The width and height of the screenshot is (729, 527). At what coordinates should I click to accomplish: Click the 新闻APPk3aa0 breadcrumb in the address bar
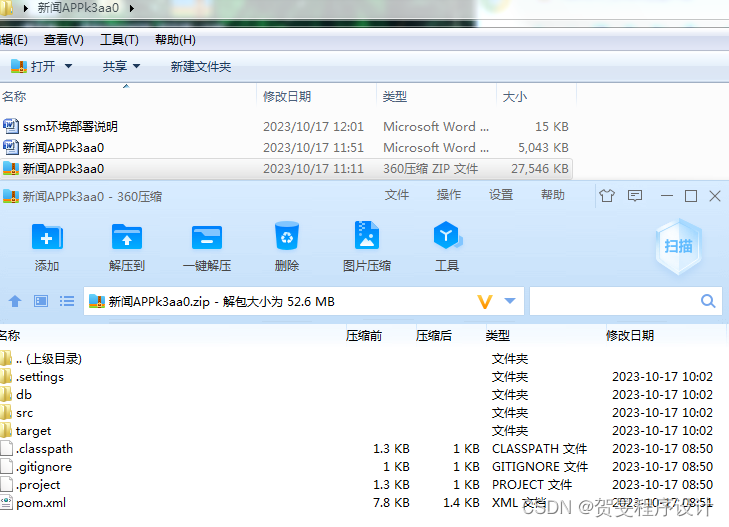[78, 8]
